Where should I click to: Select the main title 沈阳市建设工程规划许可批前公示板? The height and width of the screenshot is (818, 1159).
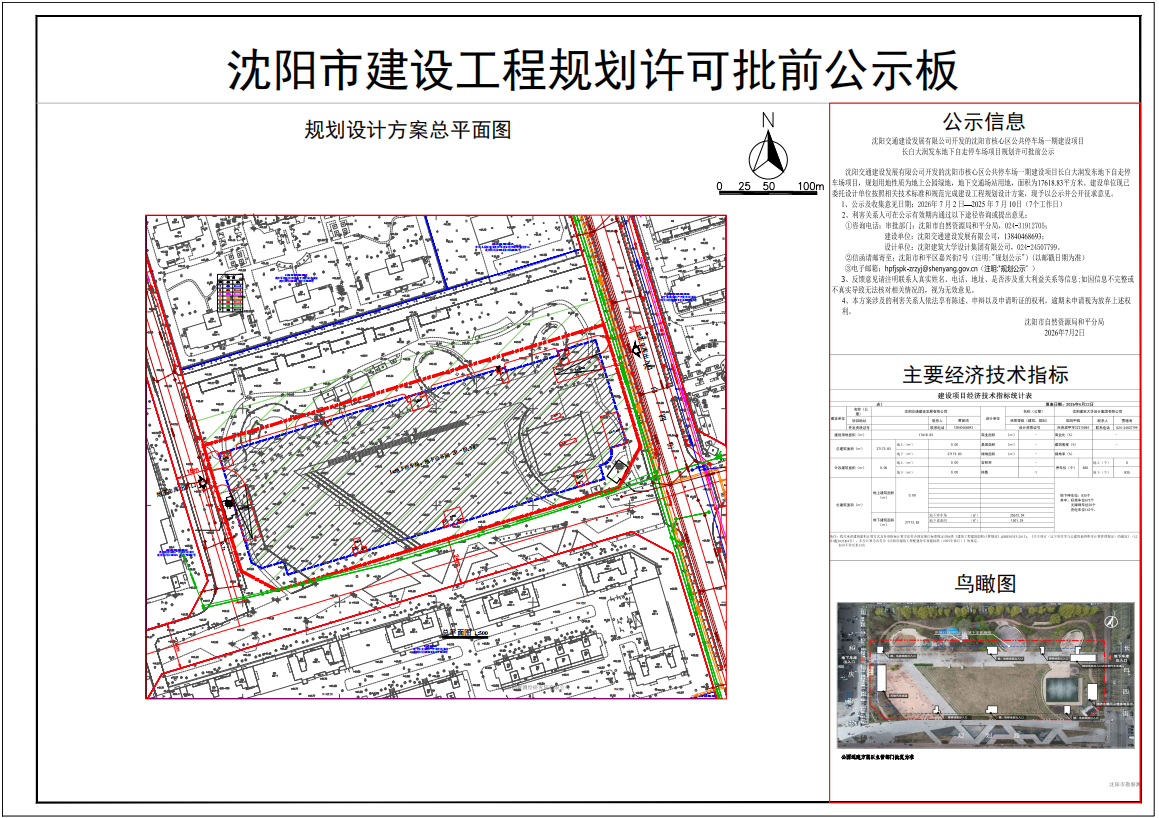point(592,71)
